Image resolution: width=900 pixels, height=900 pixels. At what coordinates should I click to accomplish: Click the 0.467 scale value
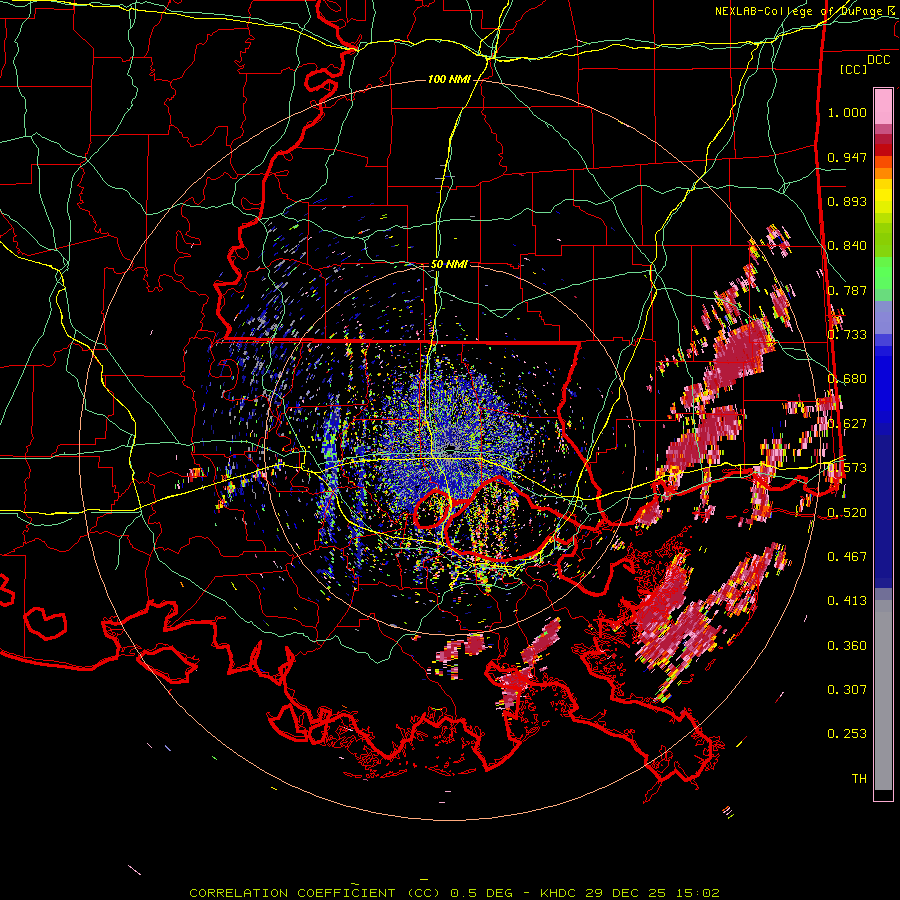[x=847, y=556]
